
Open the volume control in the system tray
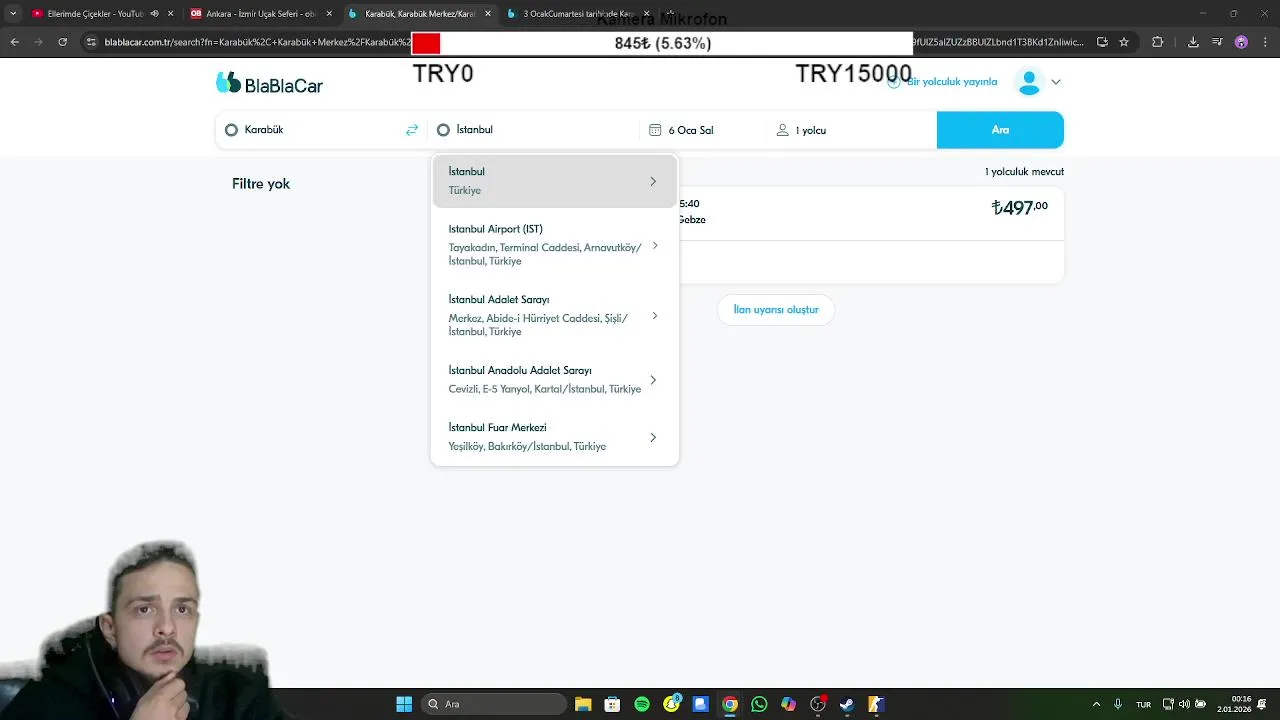coord(1184,704)
